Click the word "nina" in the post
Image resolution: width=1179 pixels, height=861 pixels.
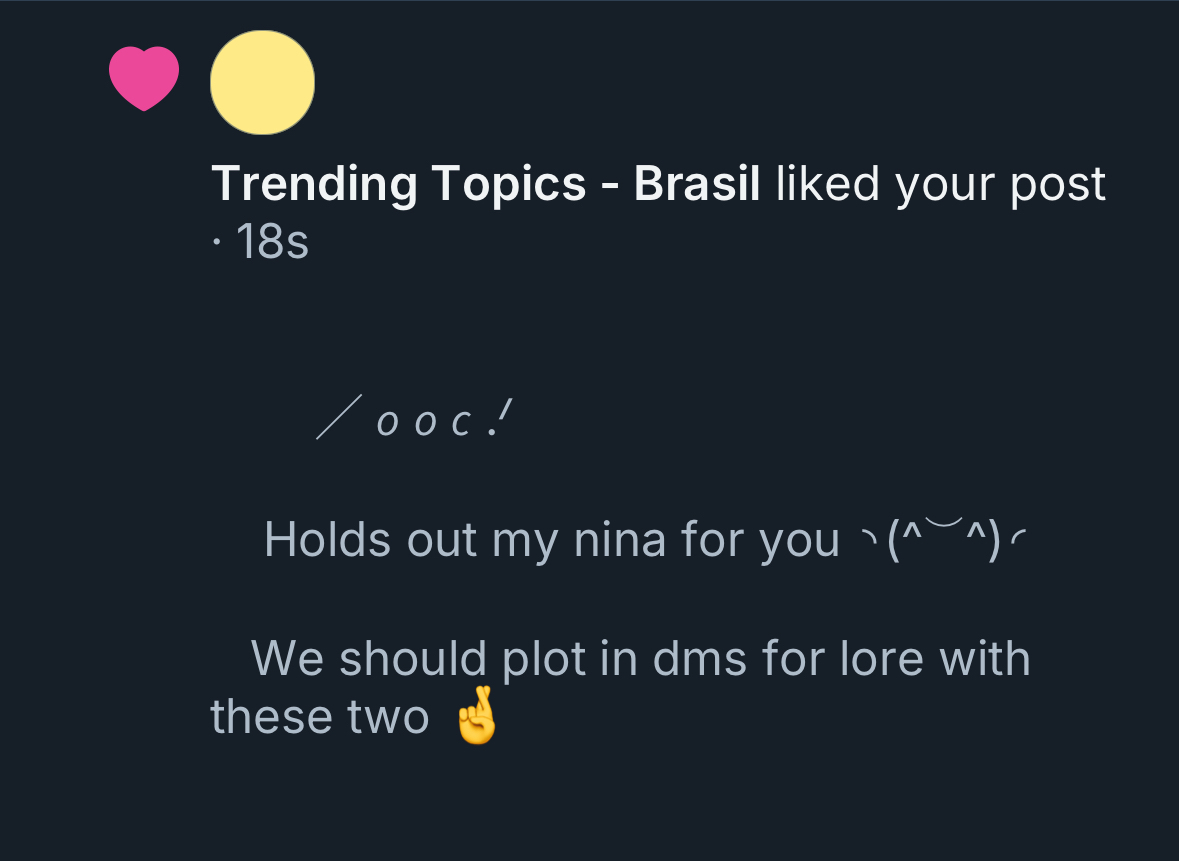(x=619, y=541)
